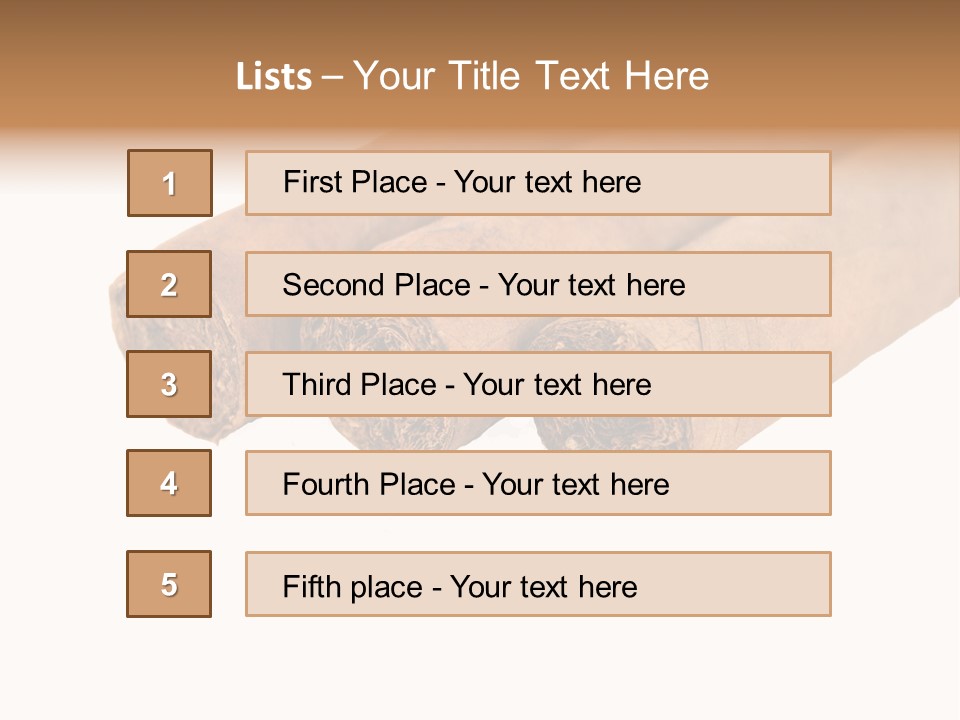Viewport: 960px width, 720px height.
Task: Choose the number 5 box
Action: pos(169,584)
